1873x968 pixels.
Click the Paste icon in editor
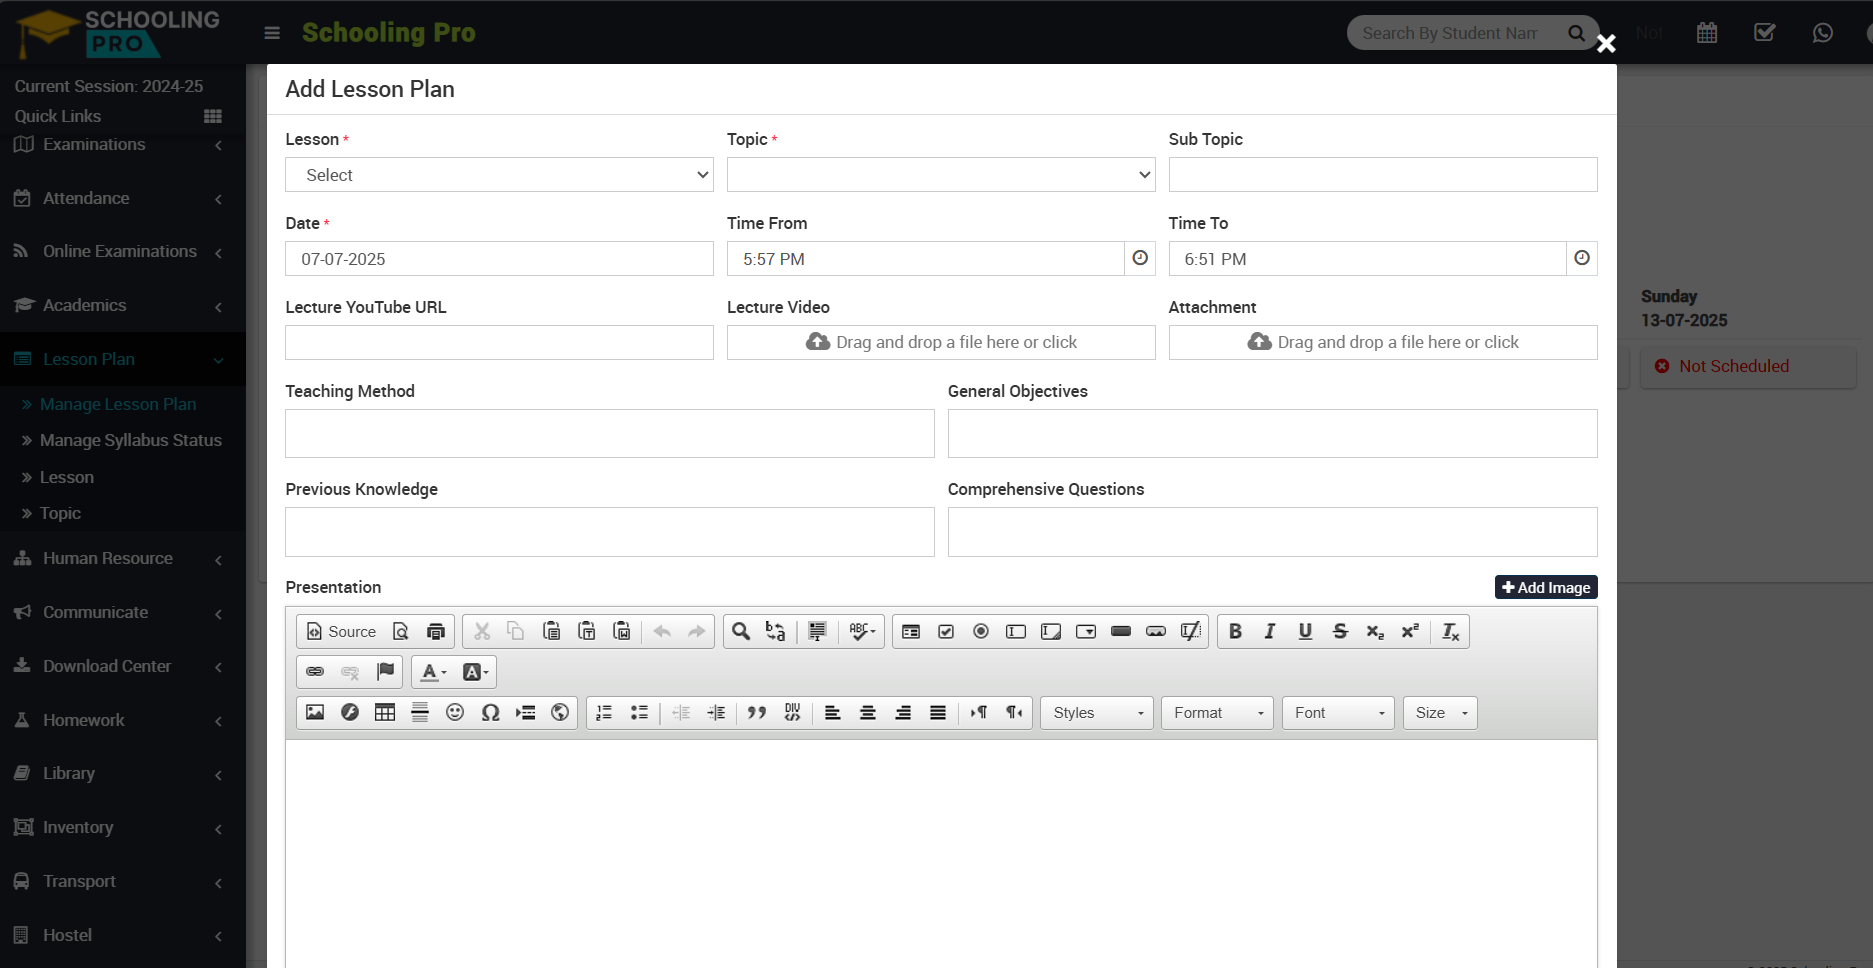pyautogui.click(x=551, y=631)
